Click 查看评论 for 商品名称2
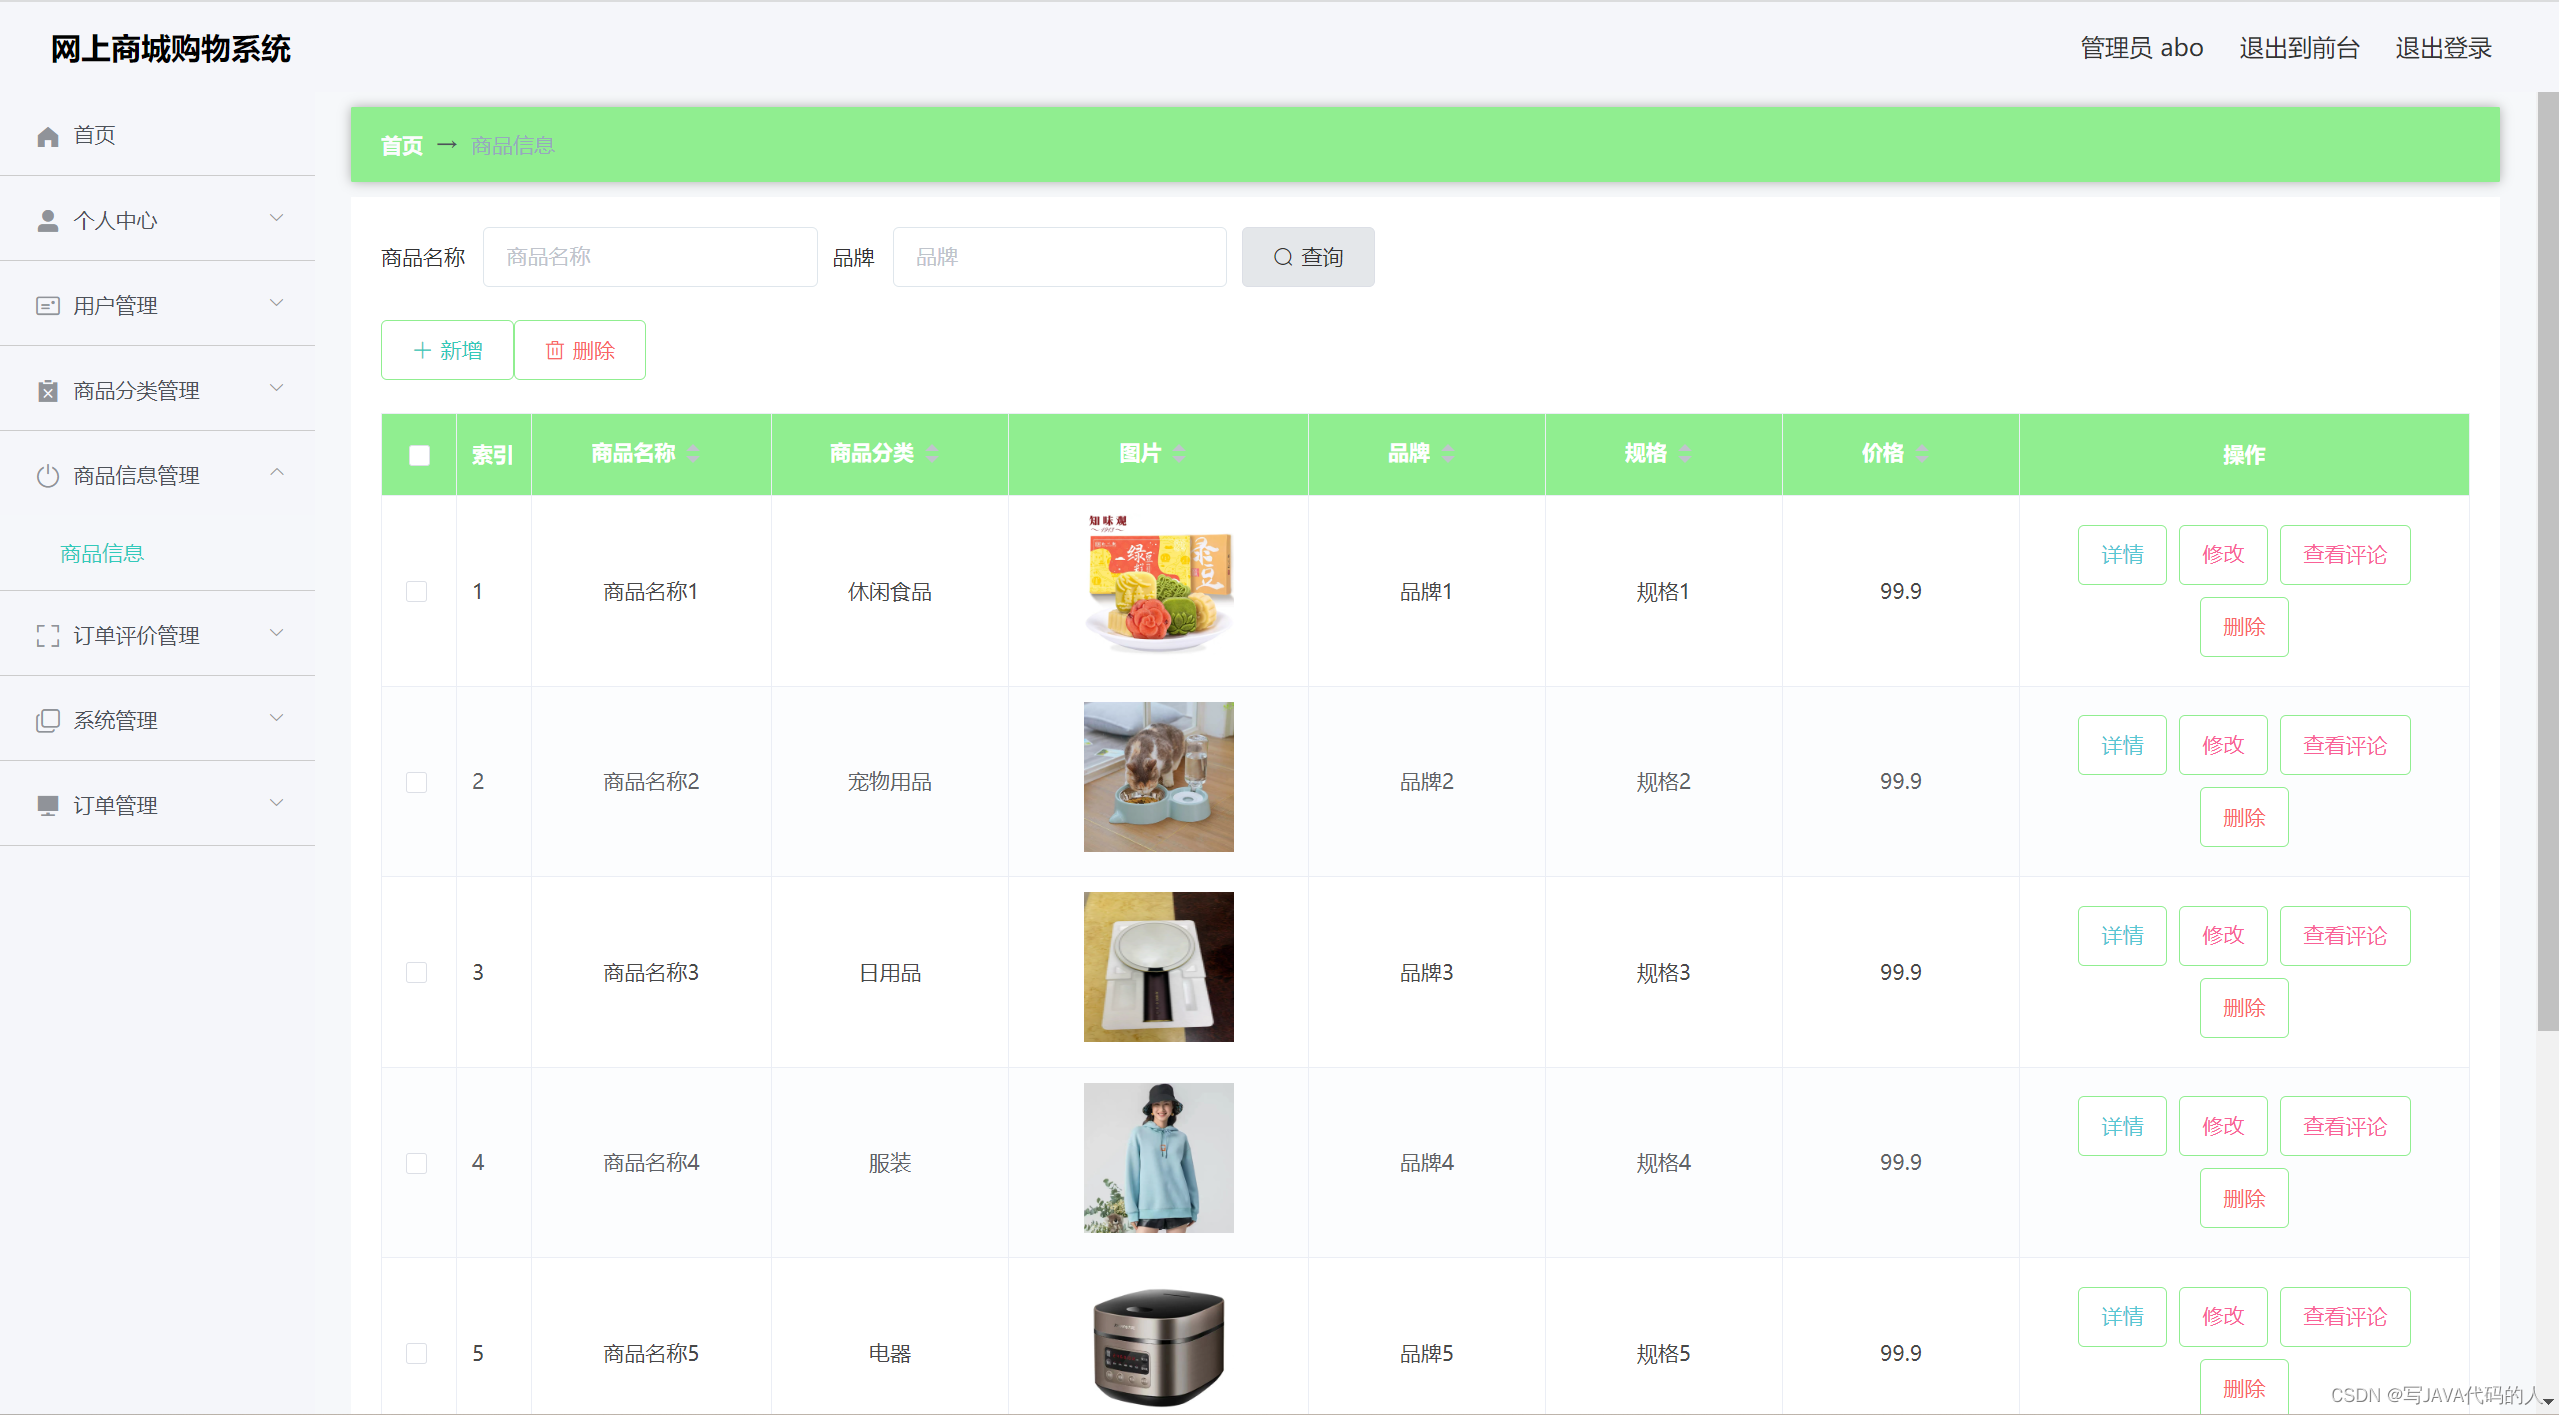 click(2344, 746)
